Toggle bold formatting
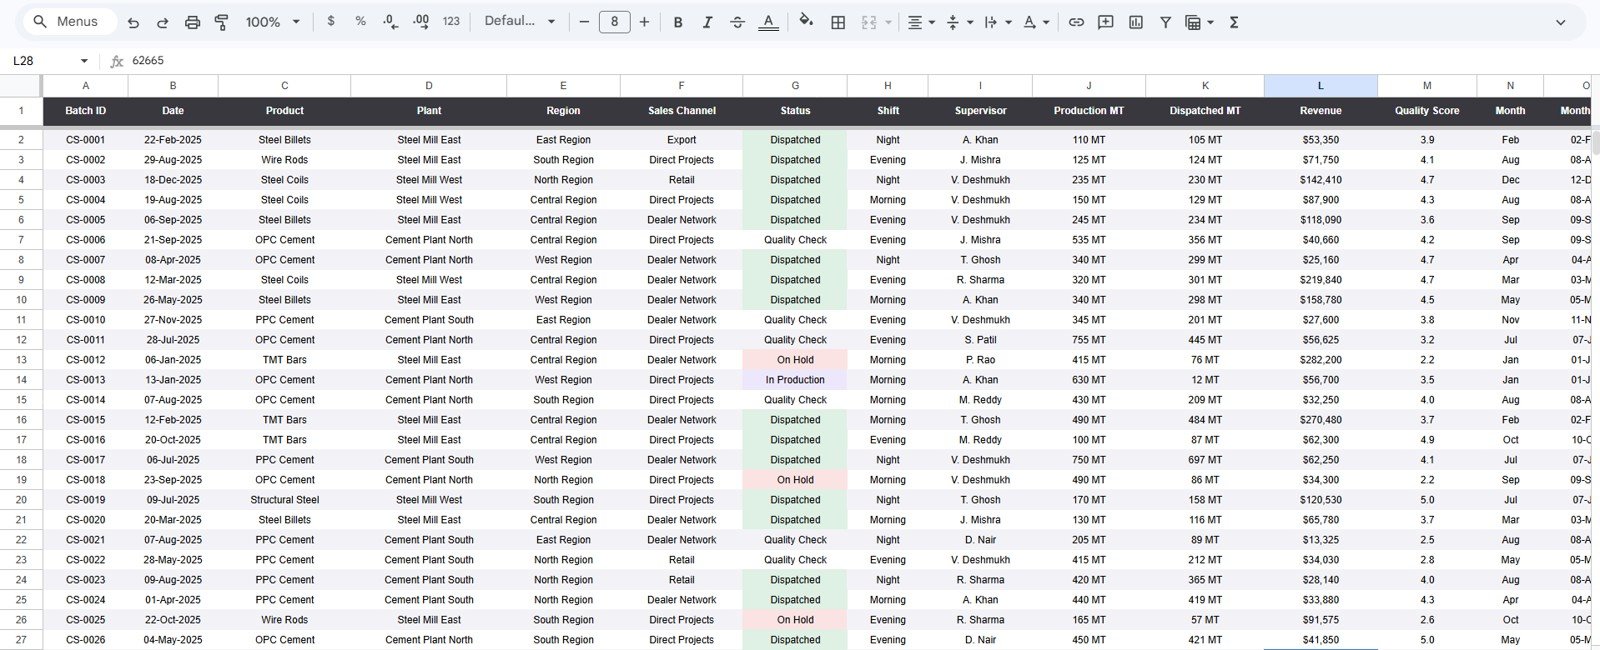Screen dimensions: 1600x650 point(678,22)
